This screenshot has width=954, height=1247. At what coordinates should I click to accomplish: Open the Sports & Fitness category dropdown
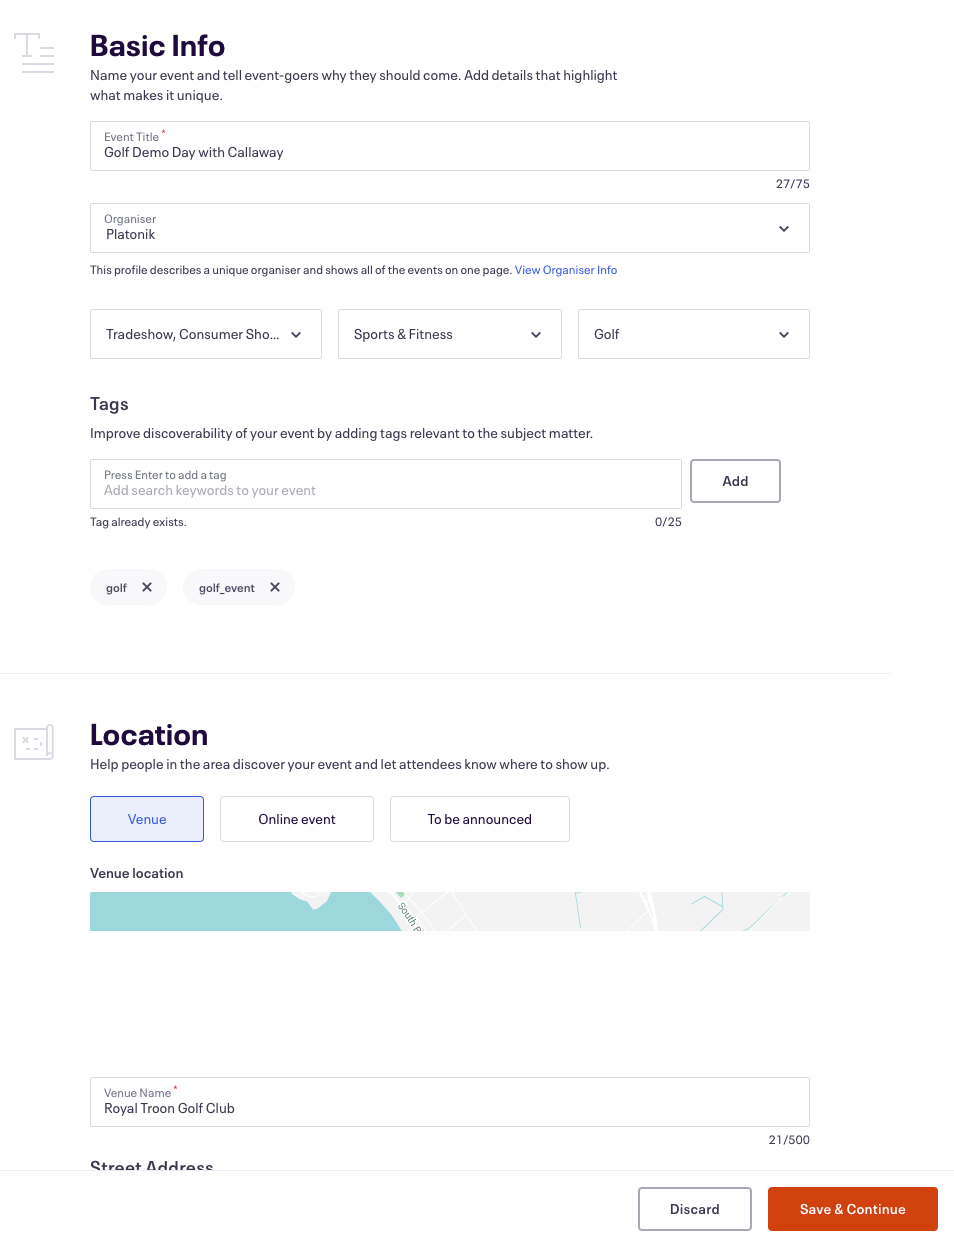pyautogui.click(x=449, y=334)
